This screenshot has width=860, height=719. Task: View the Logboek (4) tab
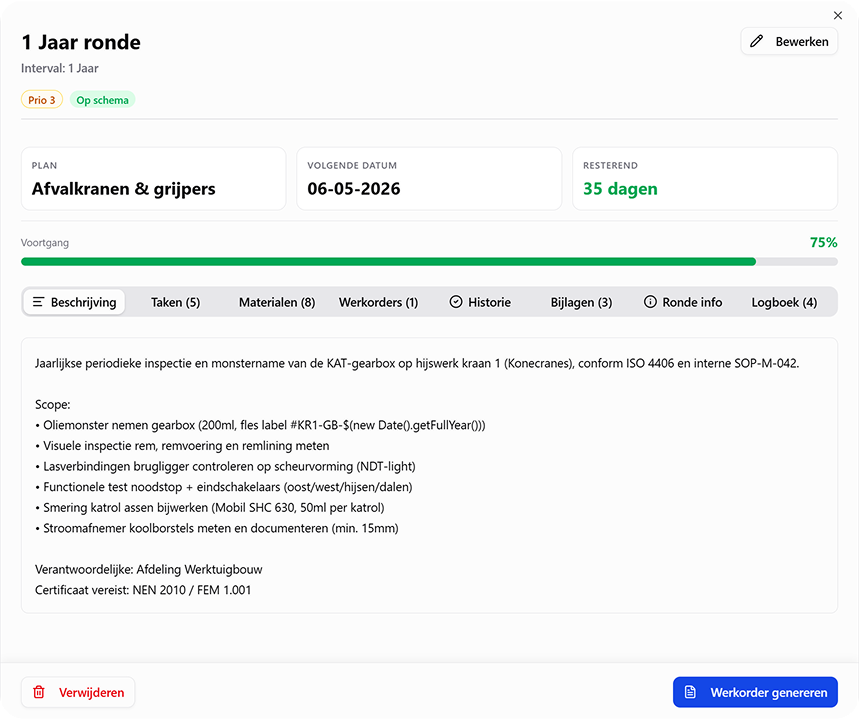click(x=784, y=302)
